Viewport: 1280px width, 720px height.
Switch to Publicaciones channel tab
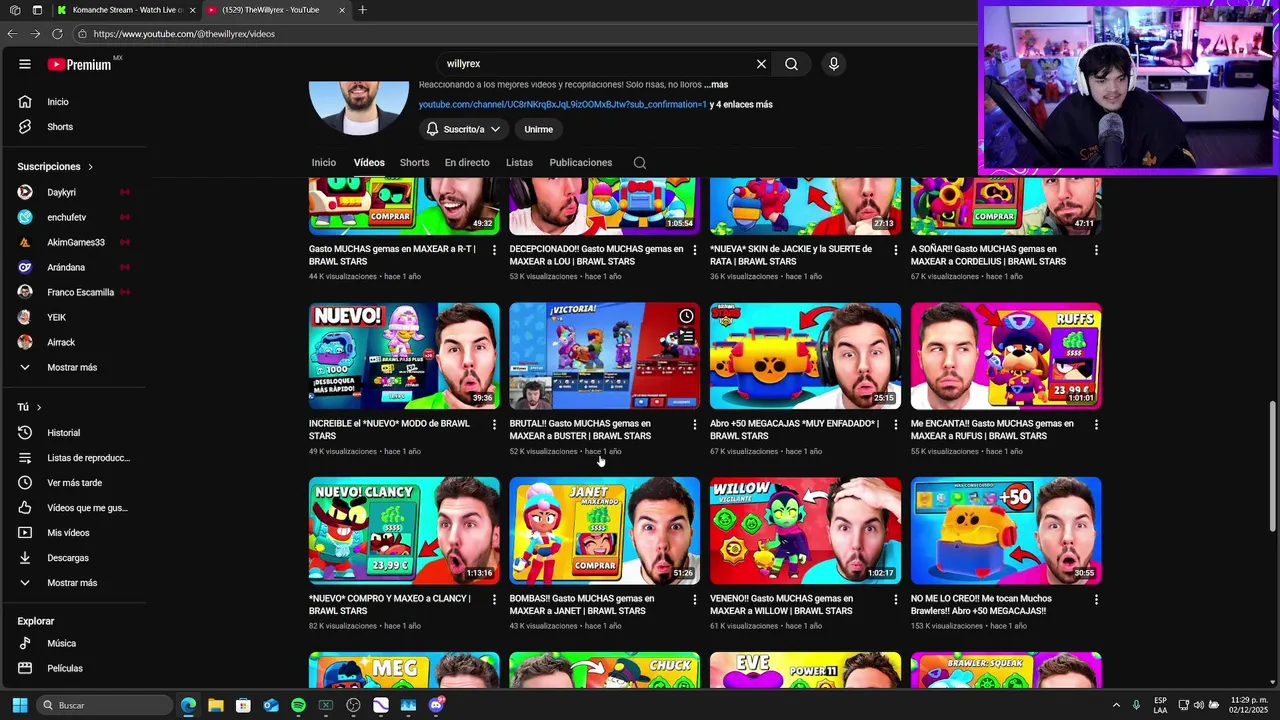pos(580,163)
